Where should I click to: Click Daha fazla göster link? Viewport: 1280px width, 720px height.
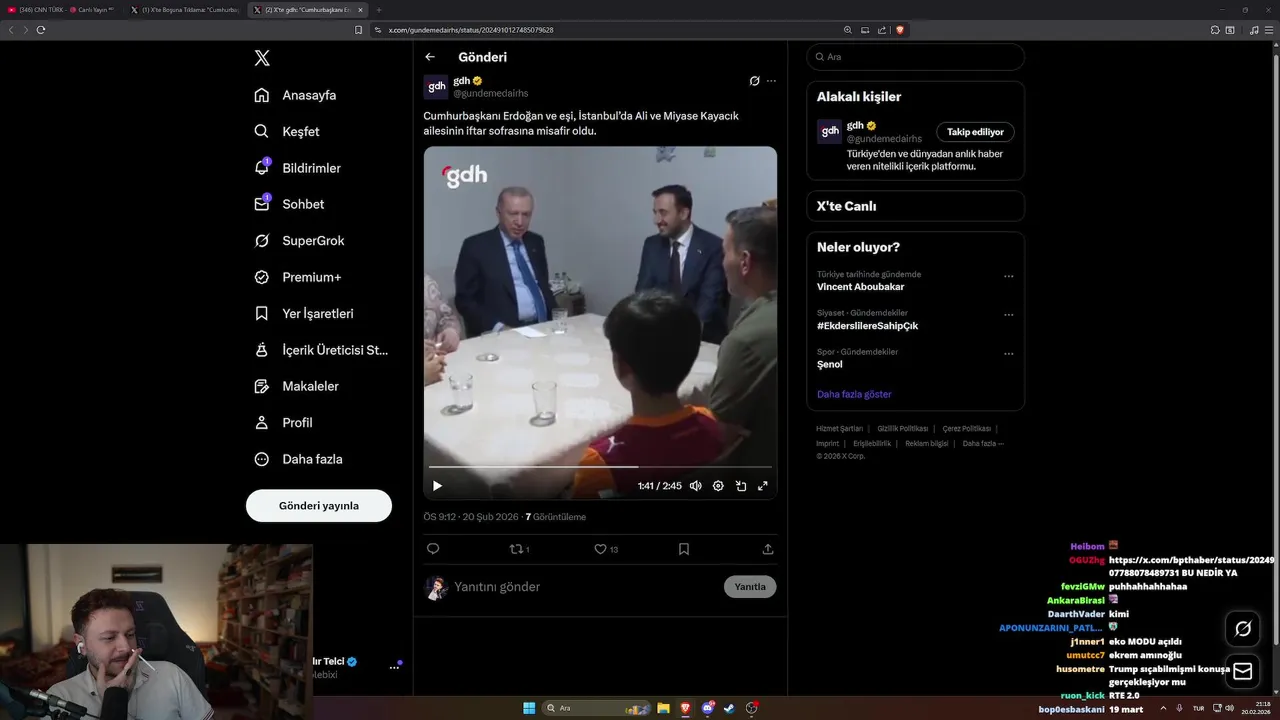pos(854,394)
